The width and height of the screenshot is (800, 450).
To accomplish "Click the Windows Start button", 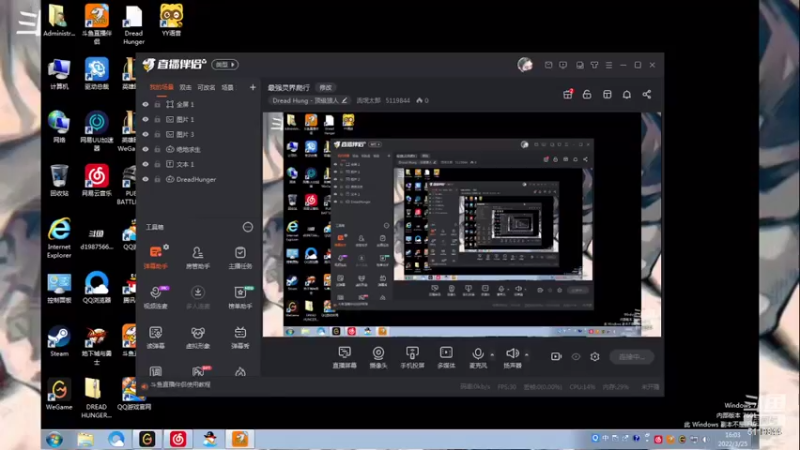I will point(54,439).
